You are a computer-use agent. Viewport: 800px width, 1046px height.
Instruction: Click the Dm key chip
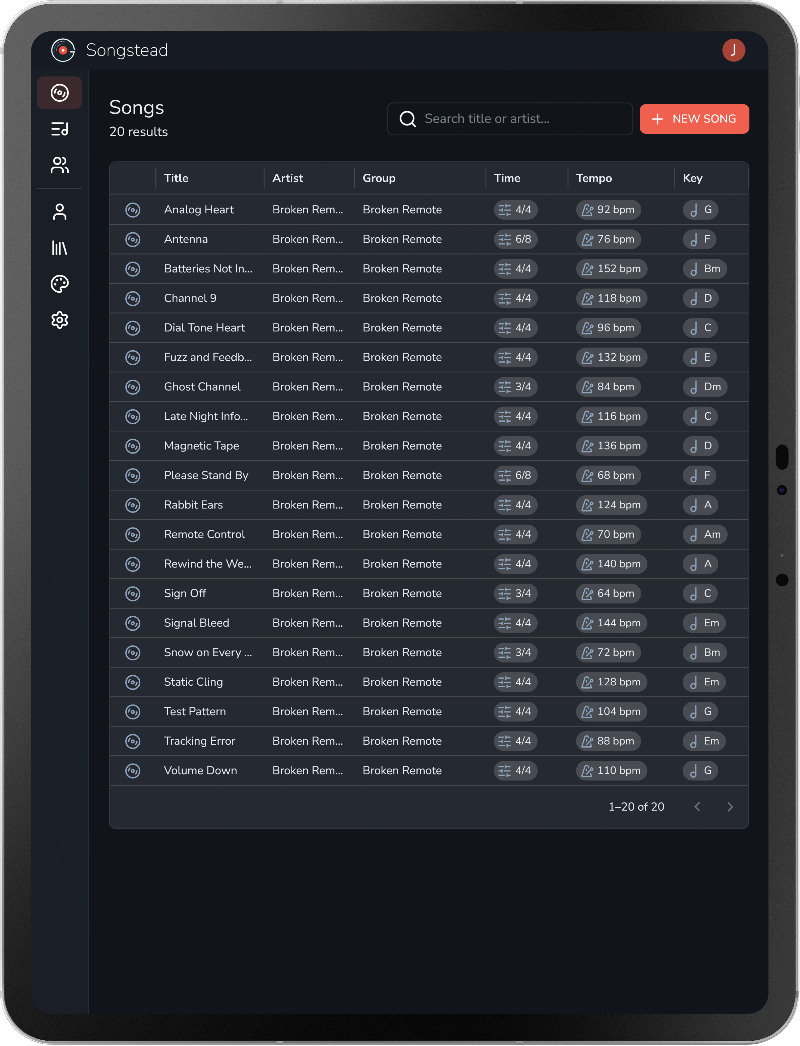(705, 387)
